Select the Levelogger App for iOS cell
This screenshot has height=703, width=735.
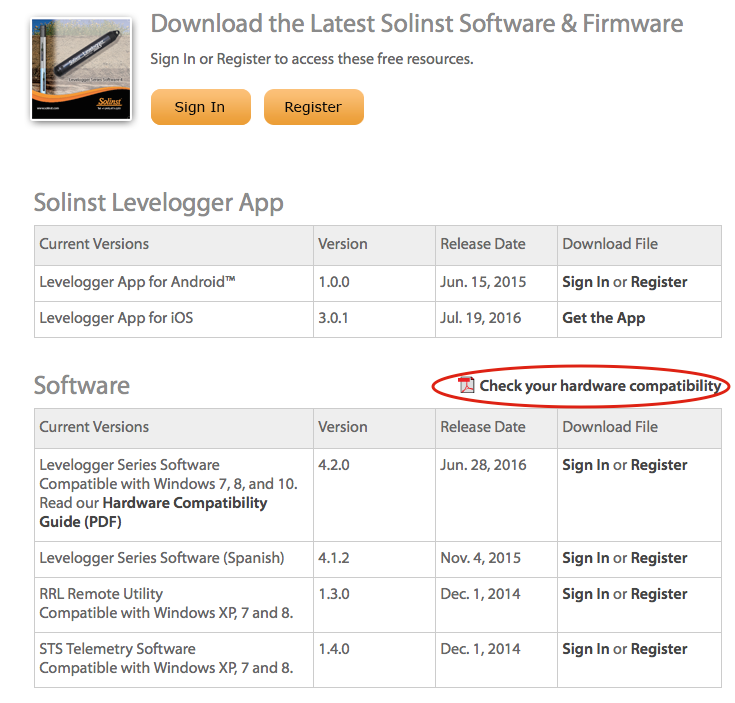coord(174,320)
